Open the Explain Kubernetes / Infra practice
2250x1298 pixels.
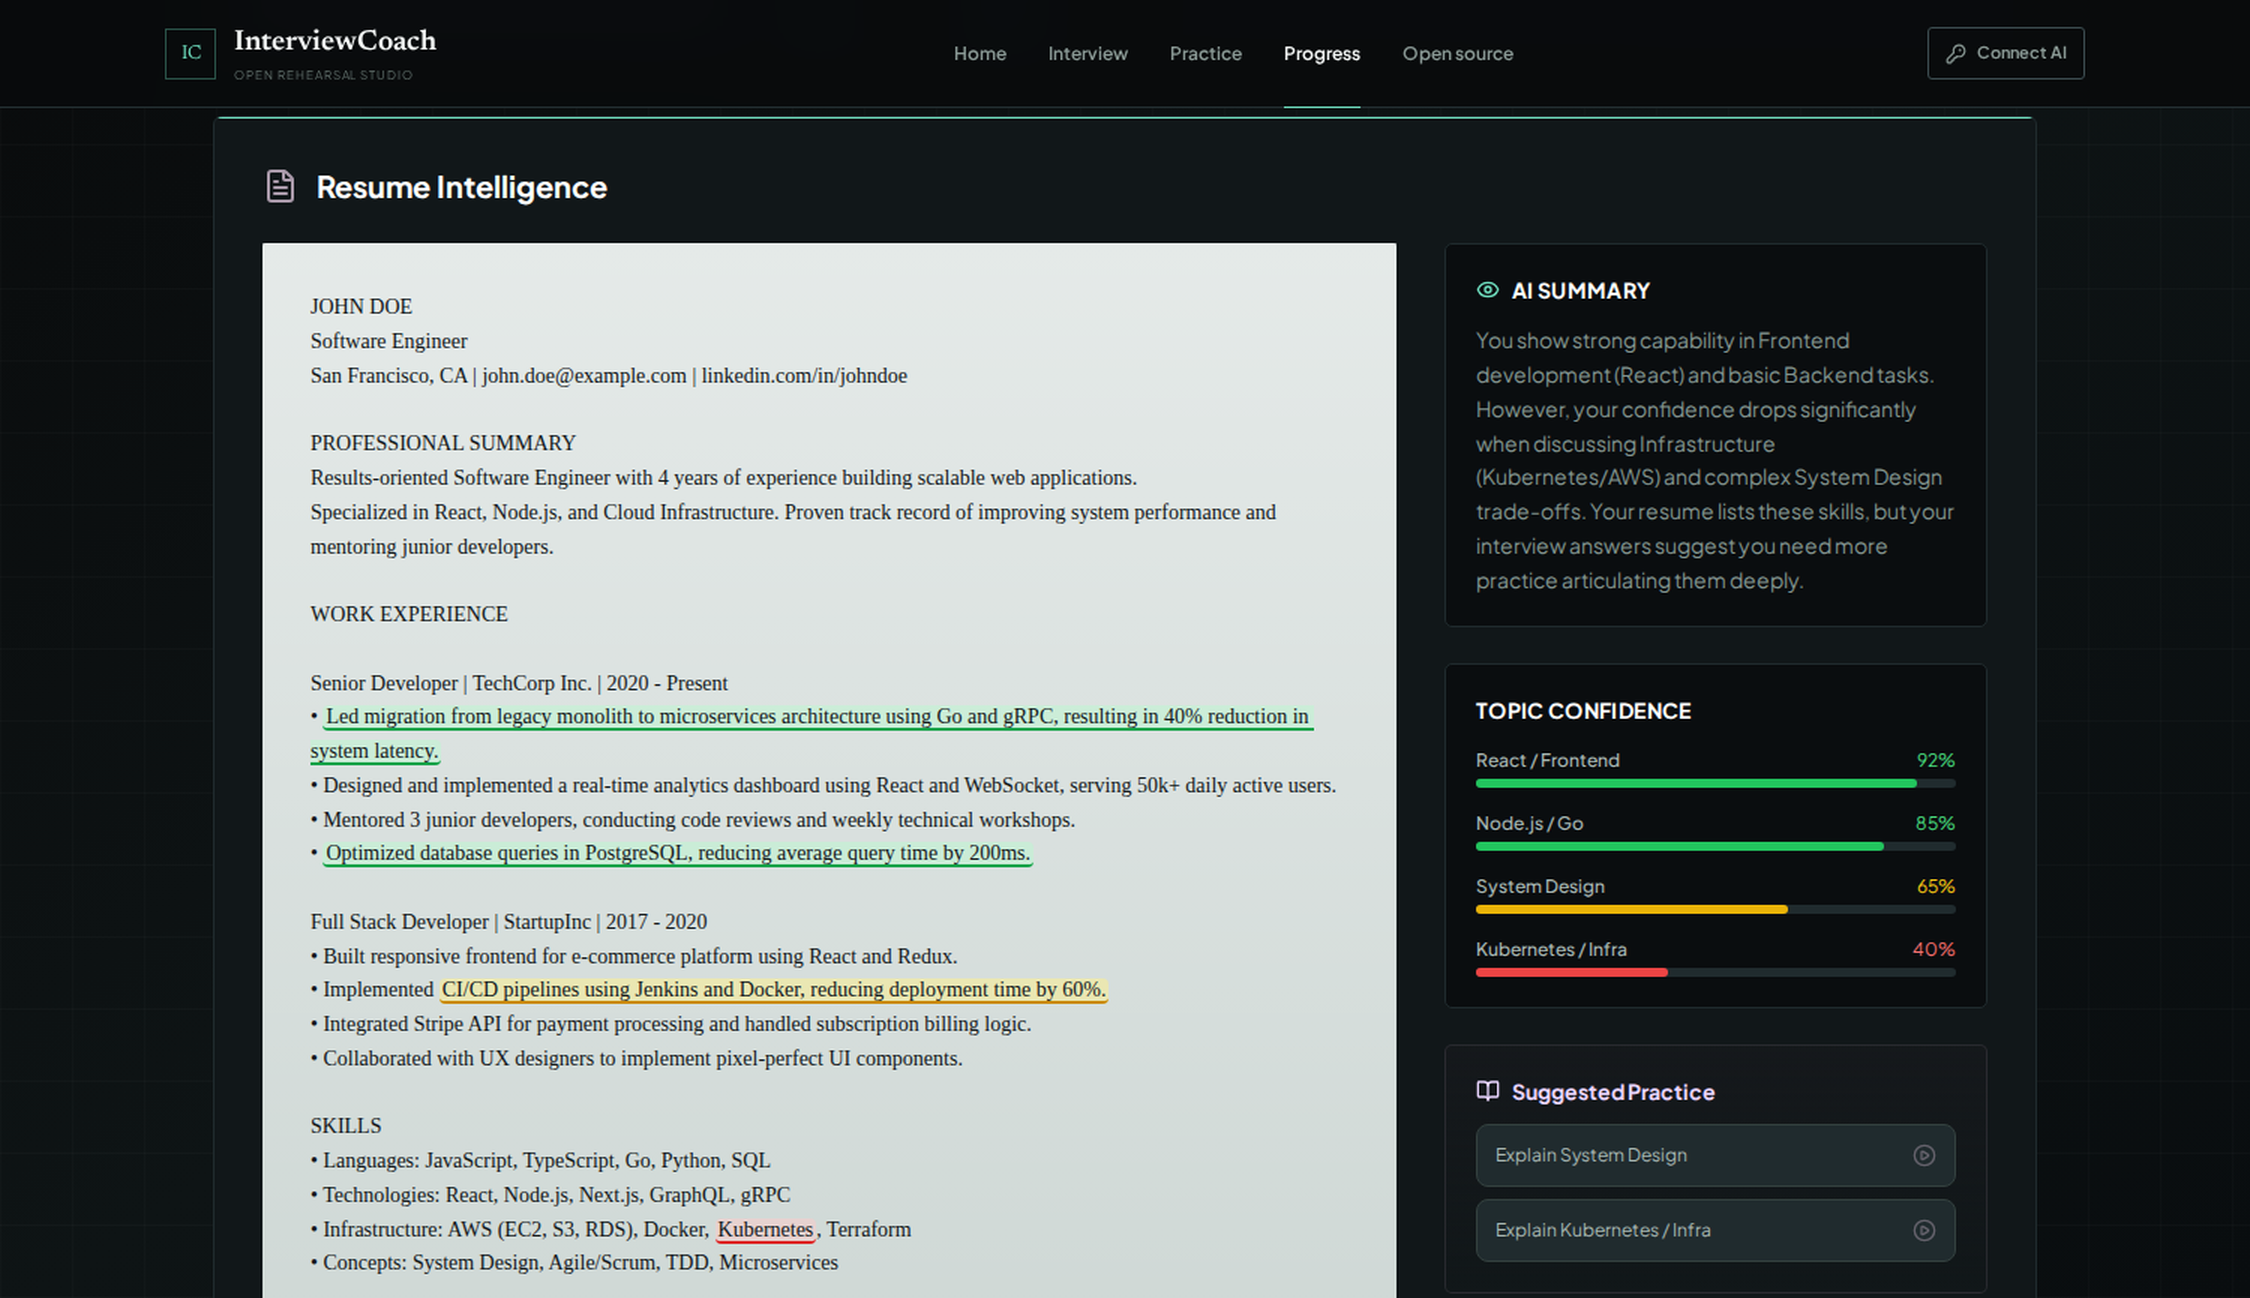[1715, 1231]
